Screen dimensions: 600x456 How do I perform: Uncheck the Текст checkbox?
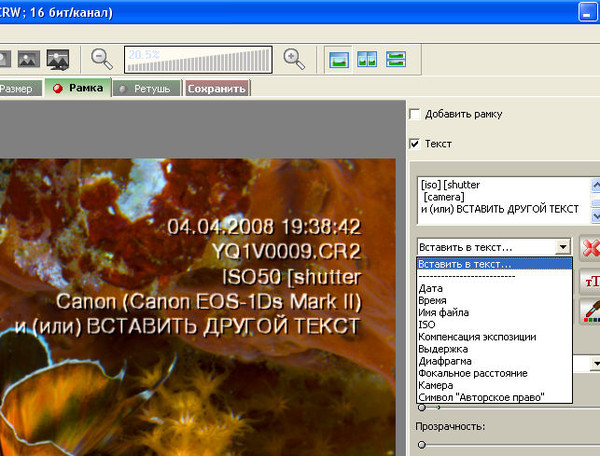(415, 144)
